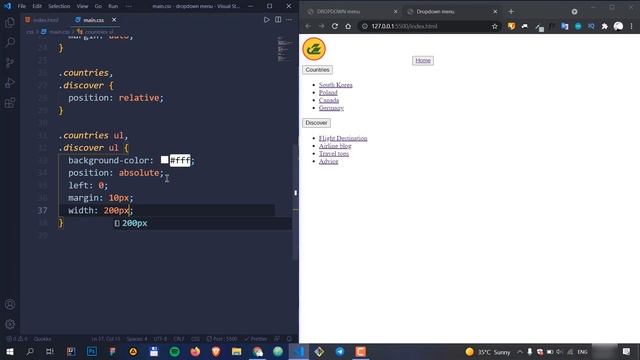Image resolution: width=640 pixels, height=360 pixels.
Task: Click Port 5500 in the status bar
Action: (222, 339)
